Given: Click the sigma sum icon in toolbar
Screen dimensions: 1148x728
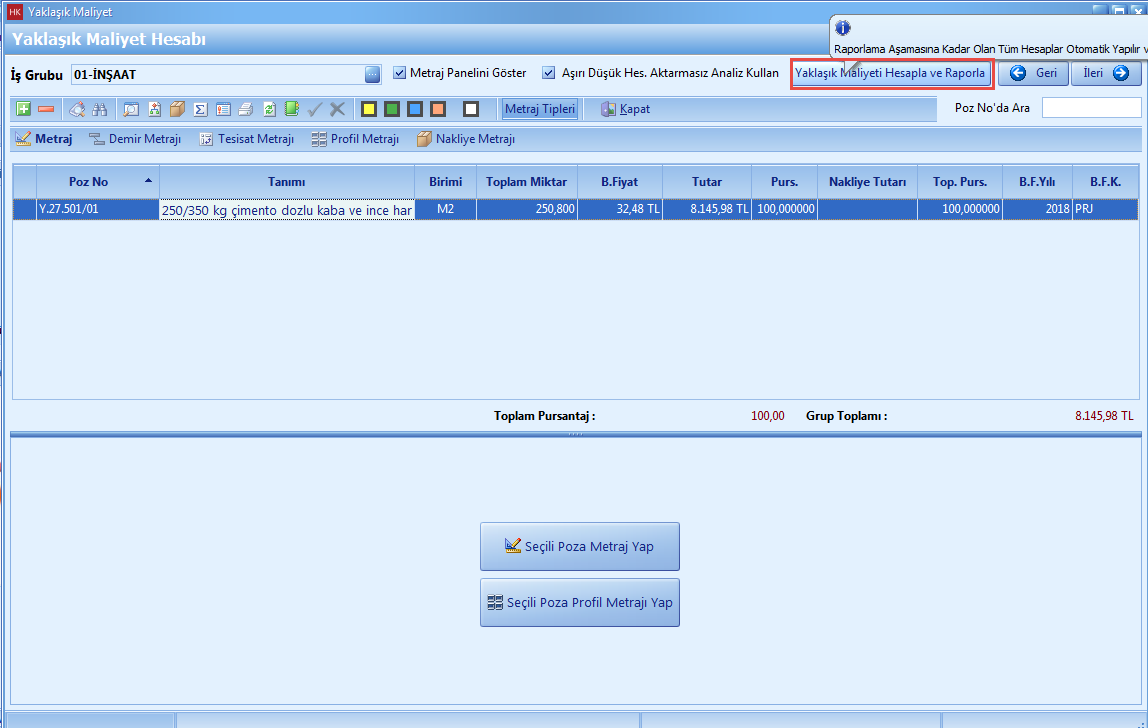Looking at the screenshot, I should pos(200,109).
